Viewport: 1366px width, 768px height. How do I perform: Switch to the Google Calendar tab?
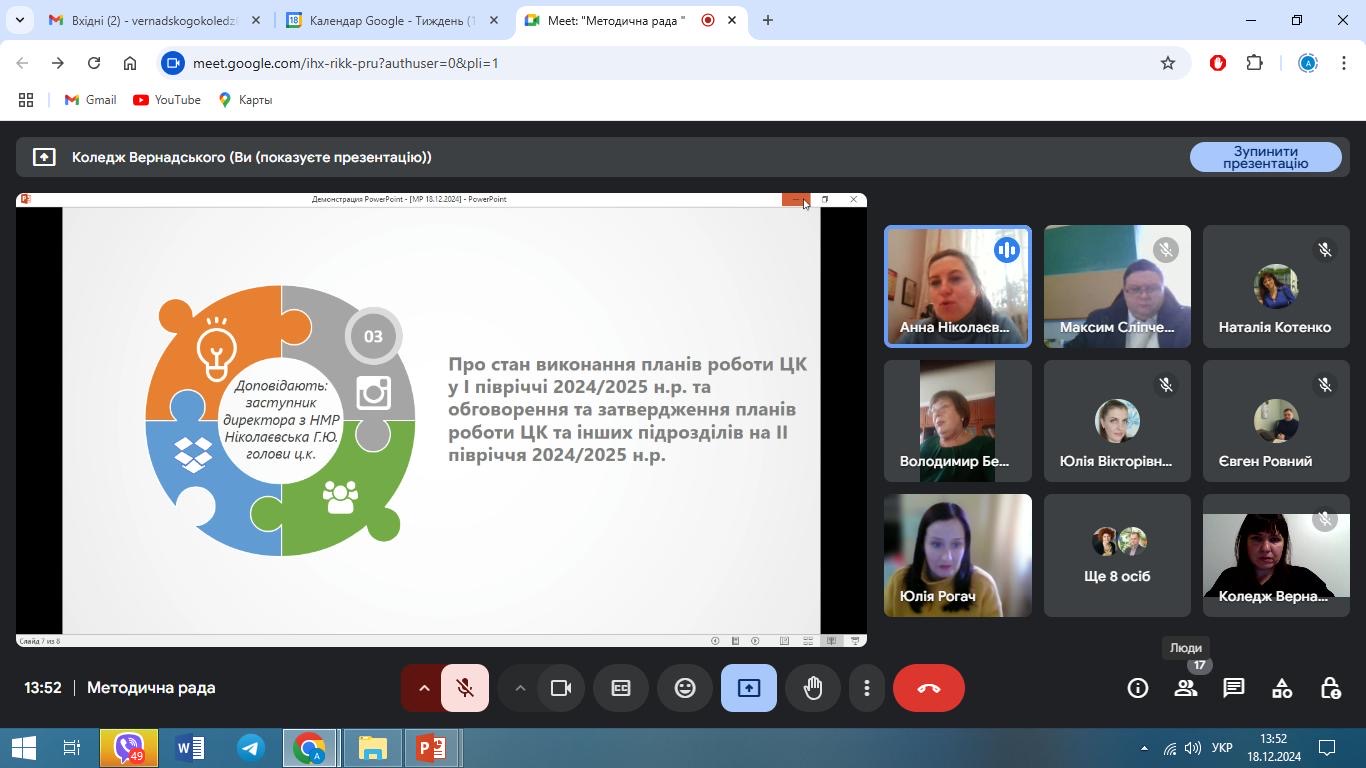tap(390, 20)
